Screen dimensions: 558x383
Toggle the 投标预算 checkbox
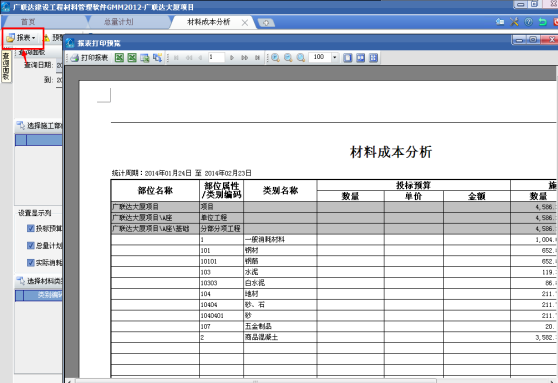[x=31, y=228]
